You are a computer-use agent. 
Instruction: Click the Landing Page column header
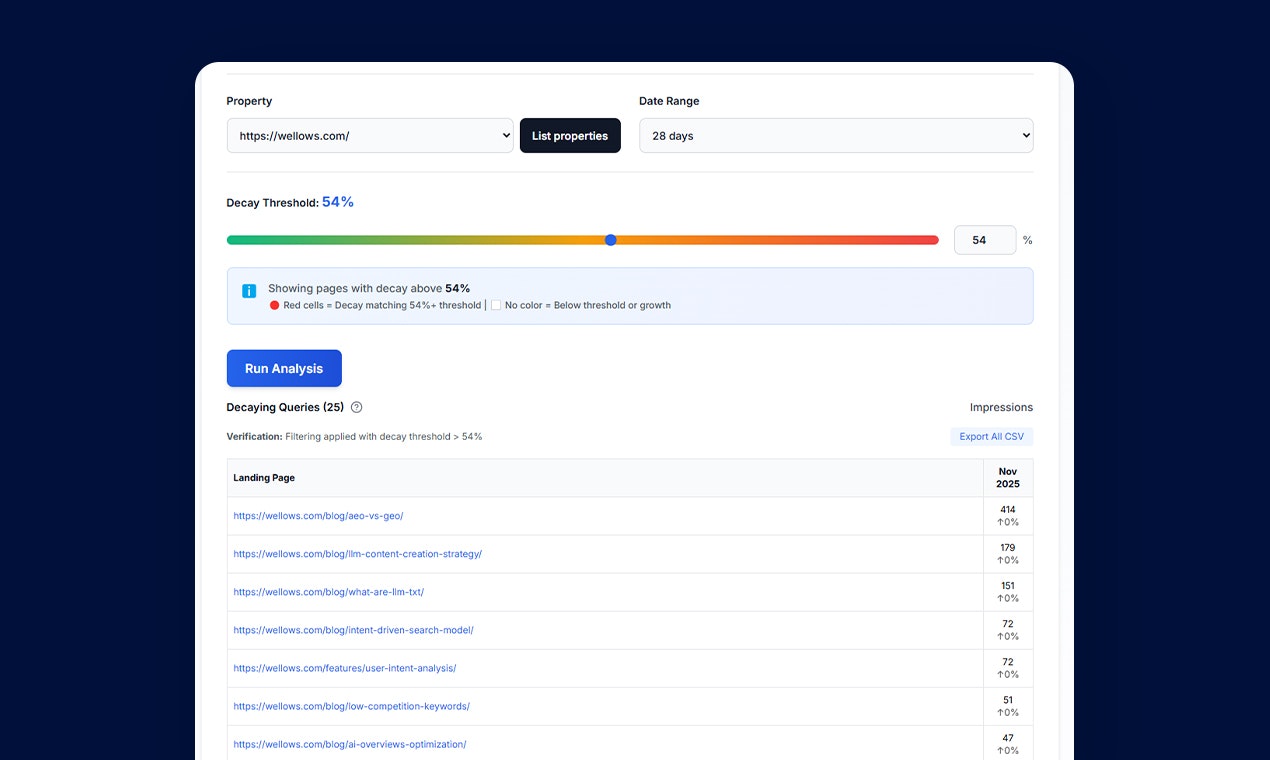(x=605, y=478)
